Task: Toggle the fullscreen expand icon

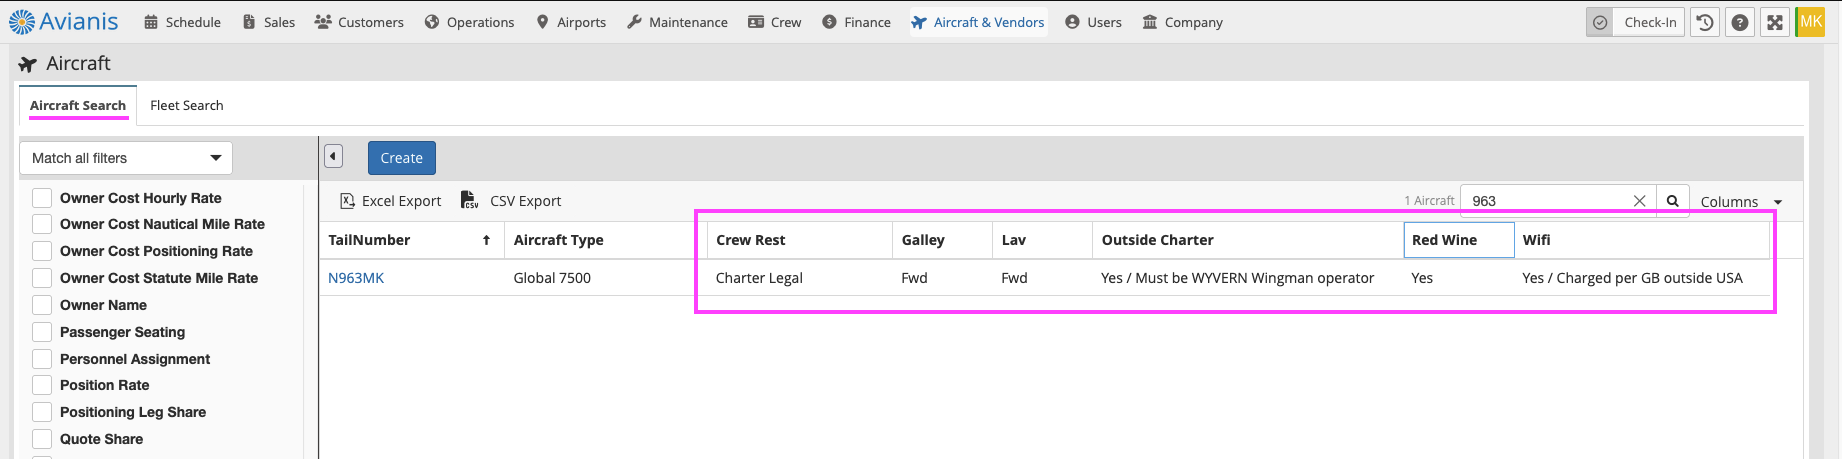Action: (x=1775, y=22)
